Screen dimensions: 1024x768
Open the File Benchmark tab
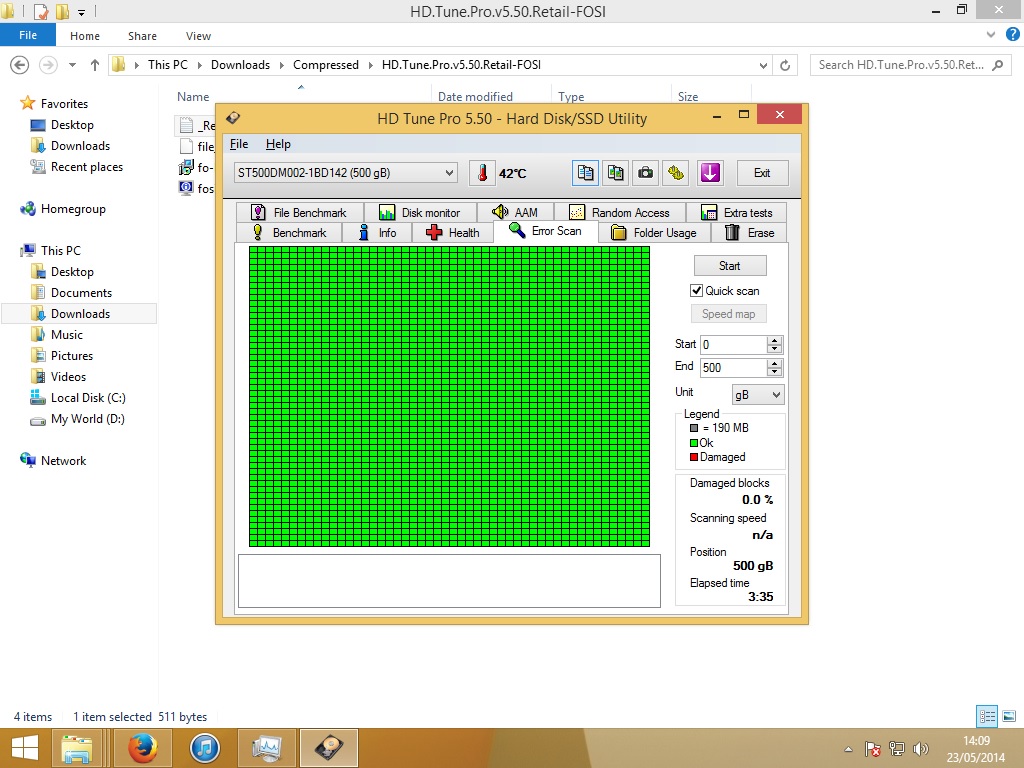point(299,213)
